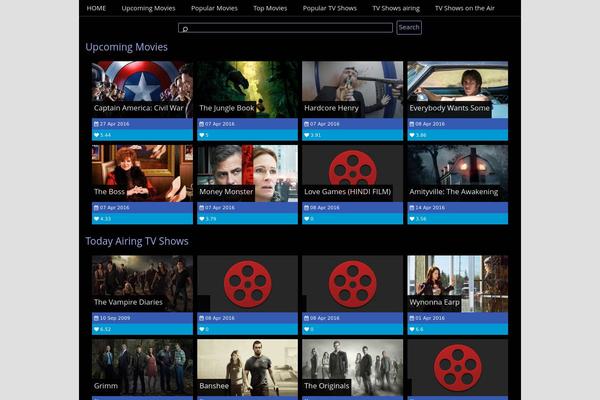600x400 pixels.
Task: Click the heart icon under The Jungle Book
Action: coord(201,135)
